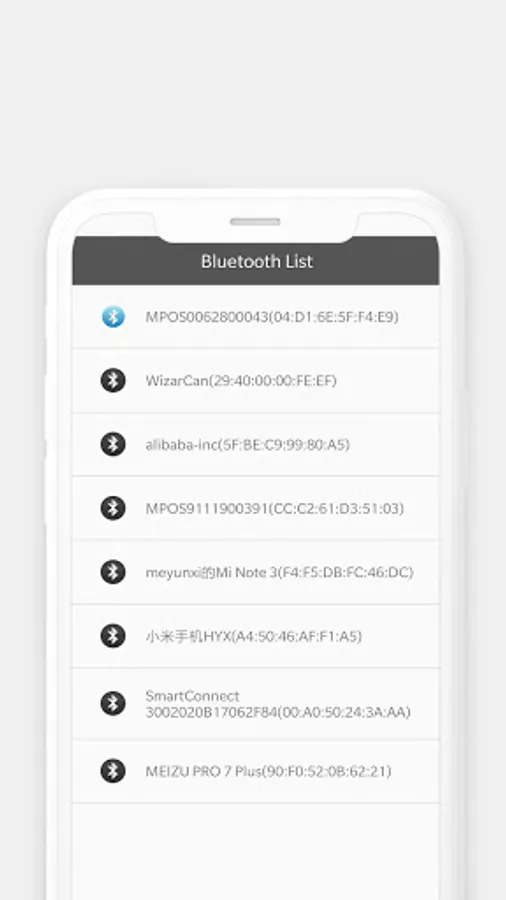Click the Bluetooth icon next to meyunxi Mi Note 3

[x=113, y=572]
